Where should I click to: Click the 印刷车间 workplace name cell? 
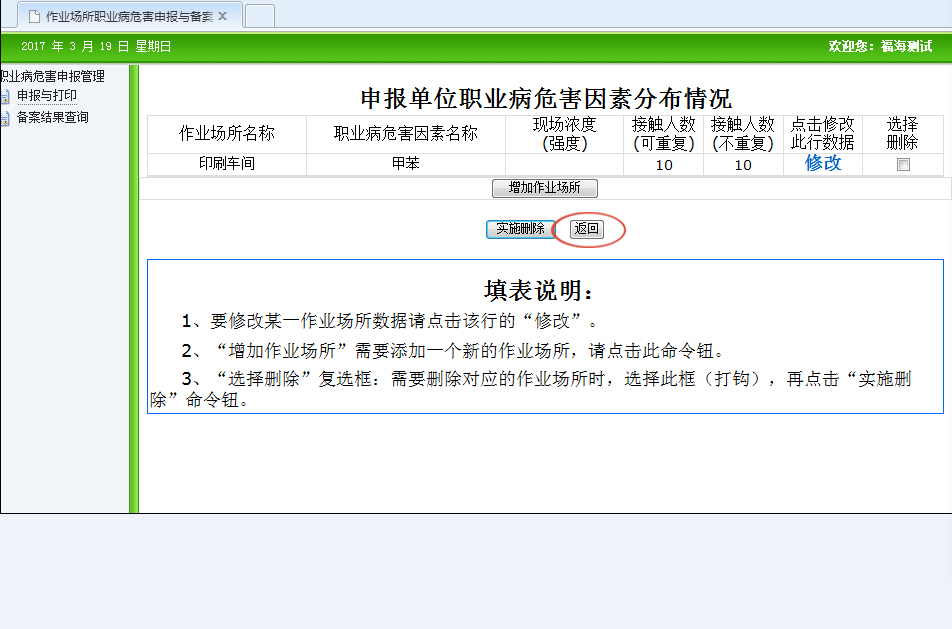pyautogui.click(x=227, y=164)
